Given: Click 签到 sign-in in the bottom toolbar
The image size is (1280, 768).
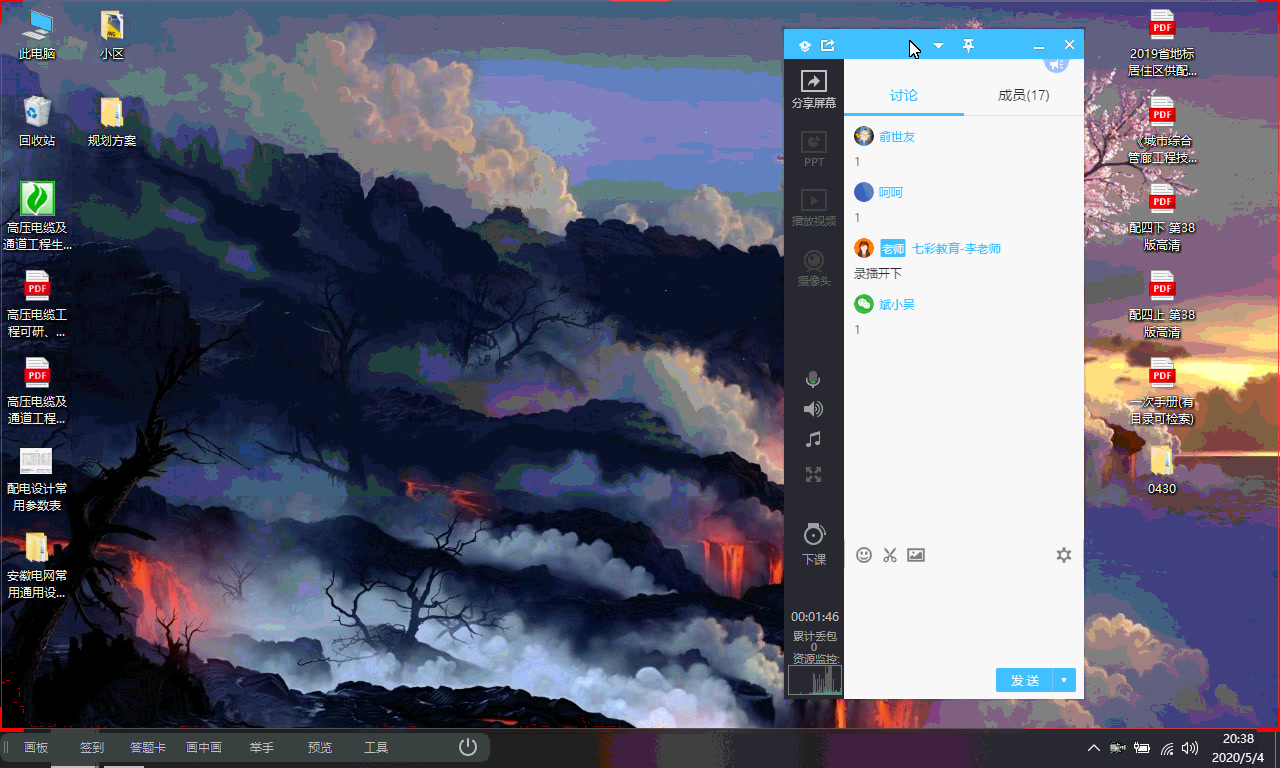Looking at the screenshot, I should click(92, 747).
